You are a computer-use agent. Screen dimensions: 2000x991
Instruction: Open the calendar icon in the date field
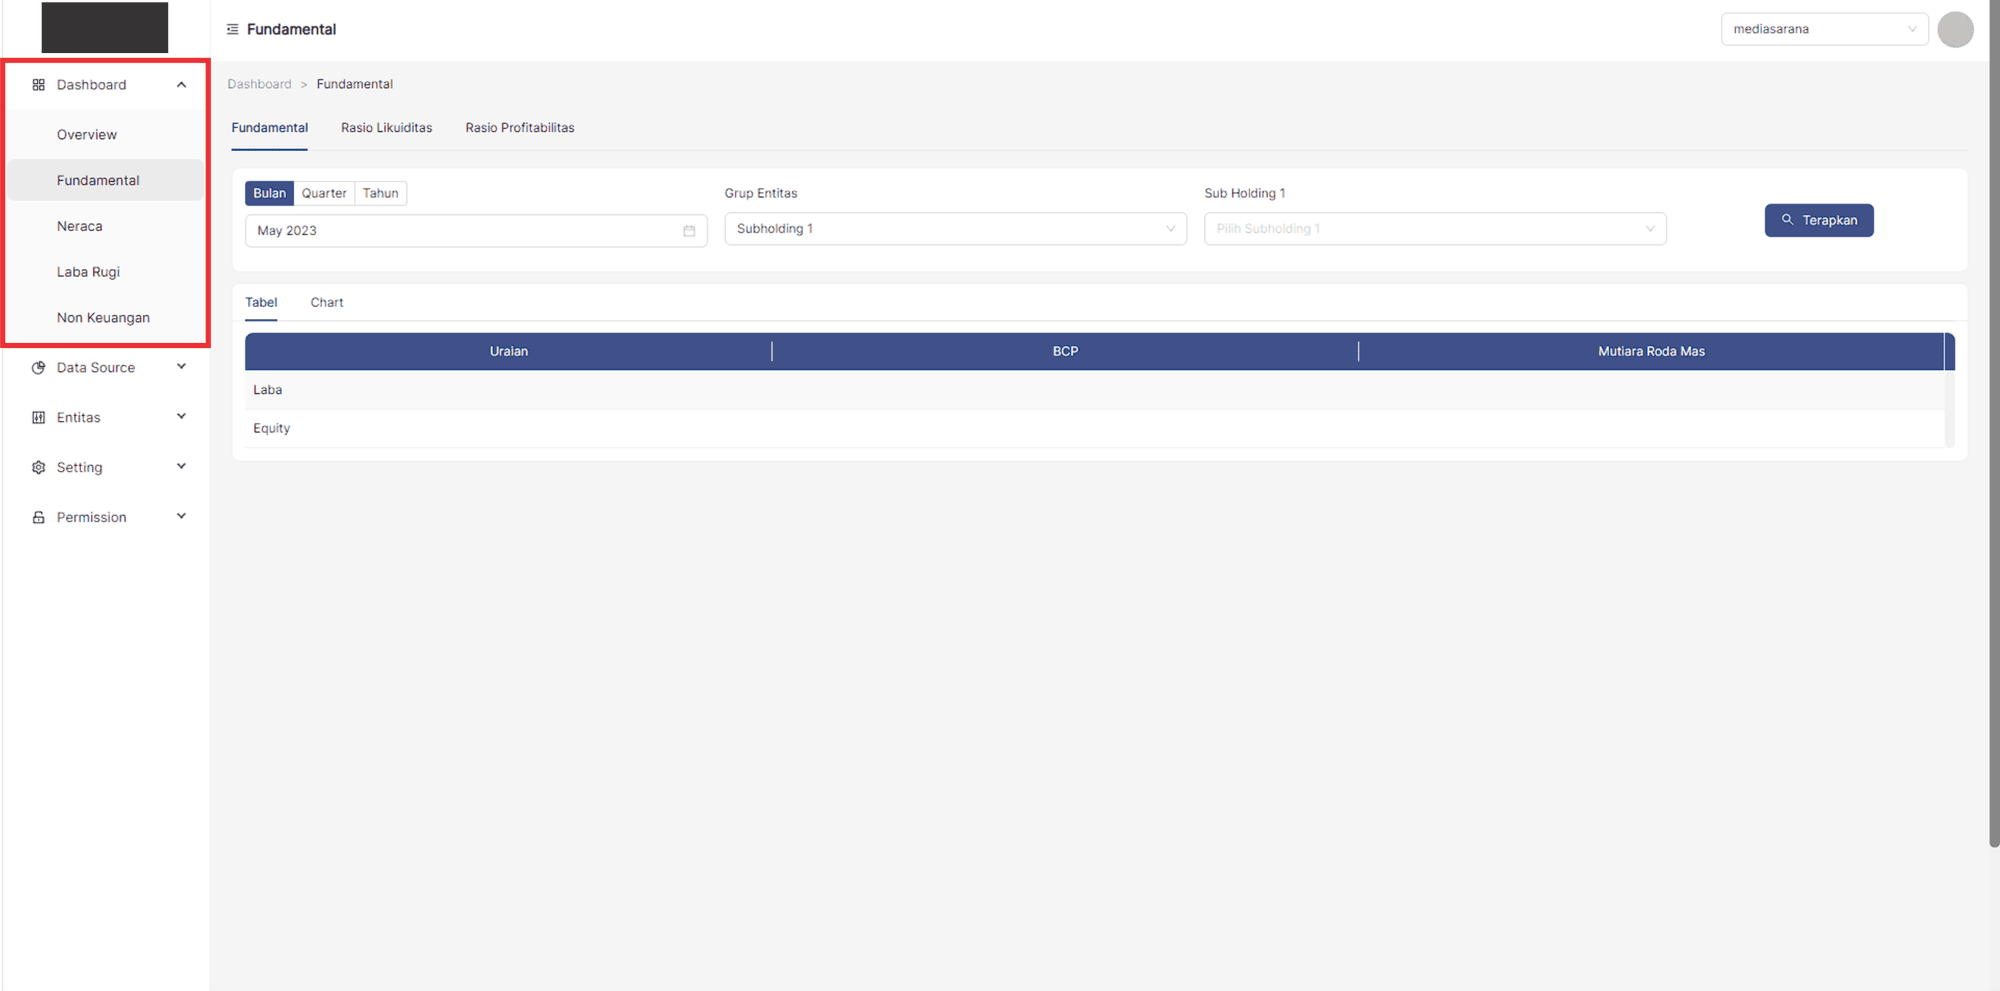point(689,230)
